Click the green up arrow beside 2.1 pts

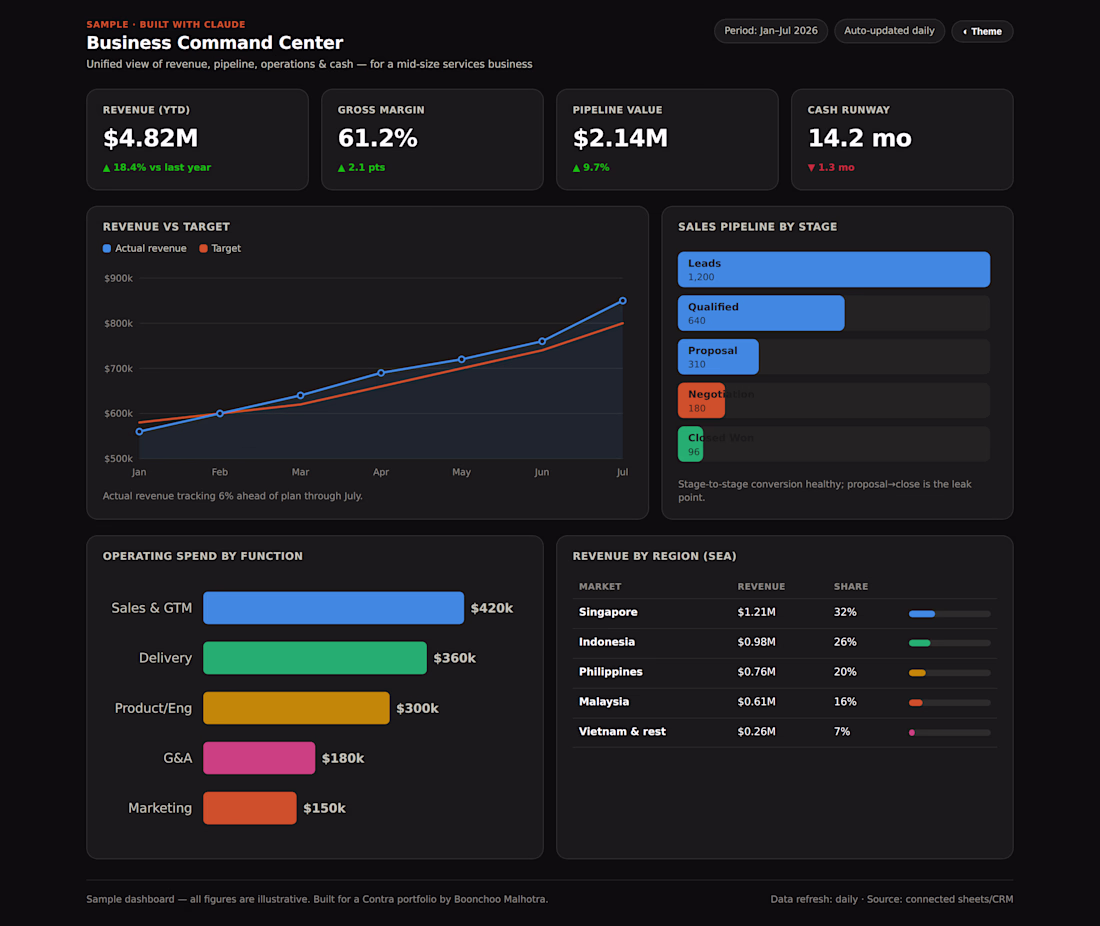[x=342, y=168]
